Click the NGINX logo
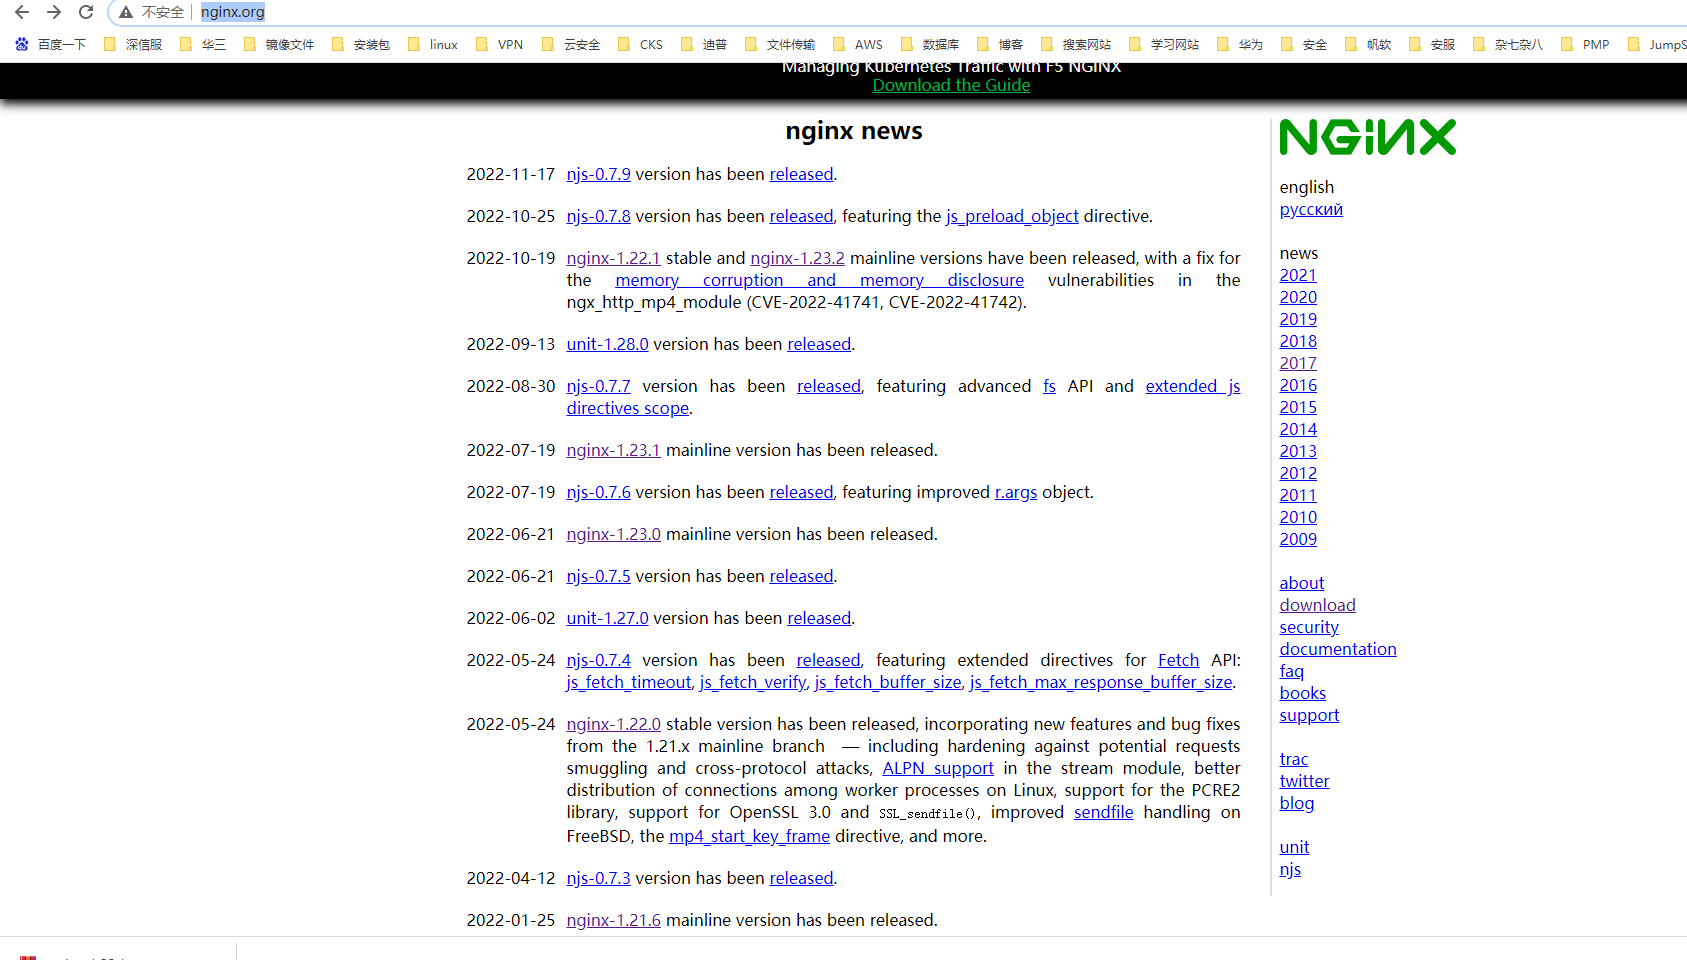The height and width of the screenshot is (960, 1687). pos(1367,137)
